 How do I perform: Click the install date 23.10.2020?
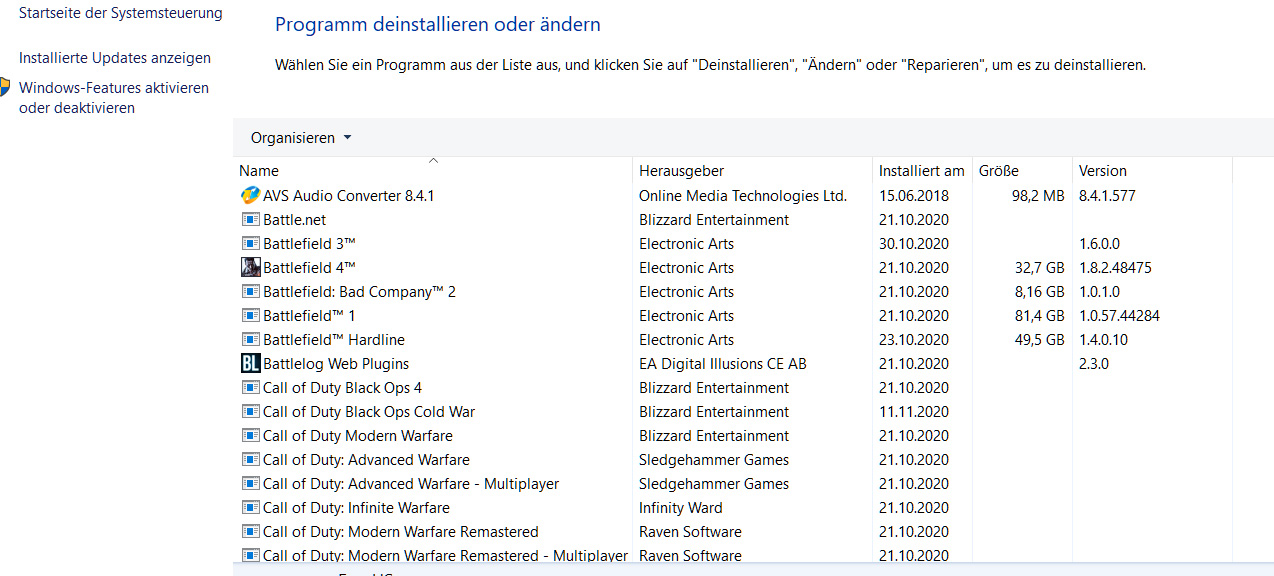(914, 340)
